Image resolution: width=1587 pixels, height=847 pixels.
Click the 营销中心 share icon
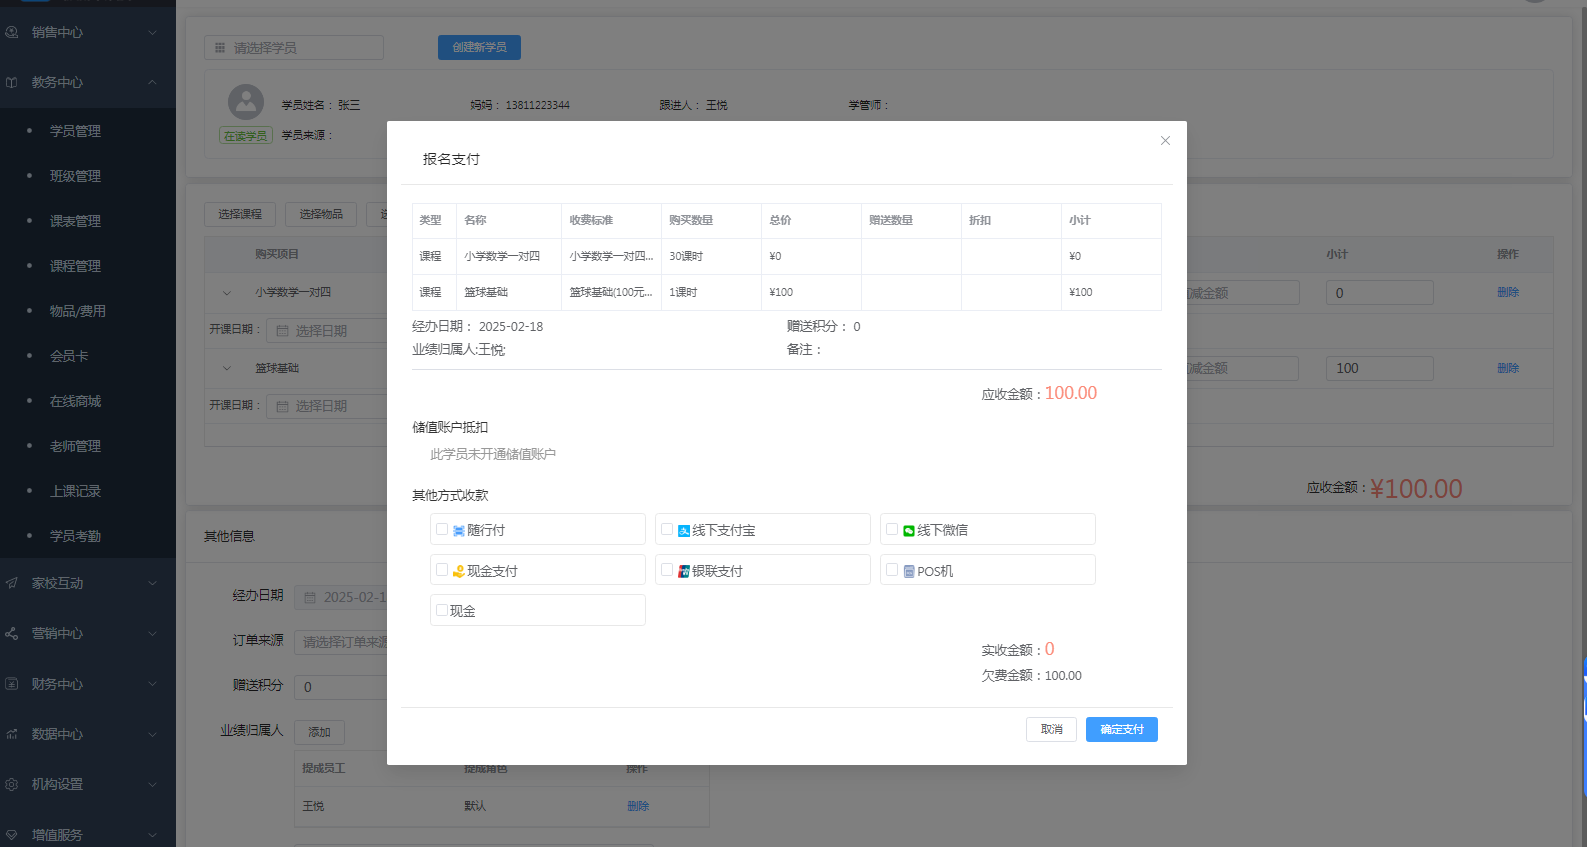point(12,633)
